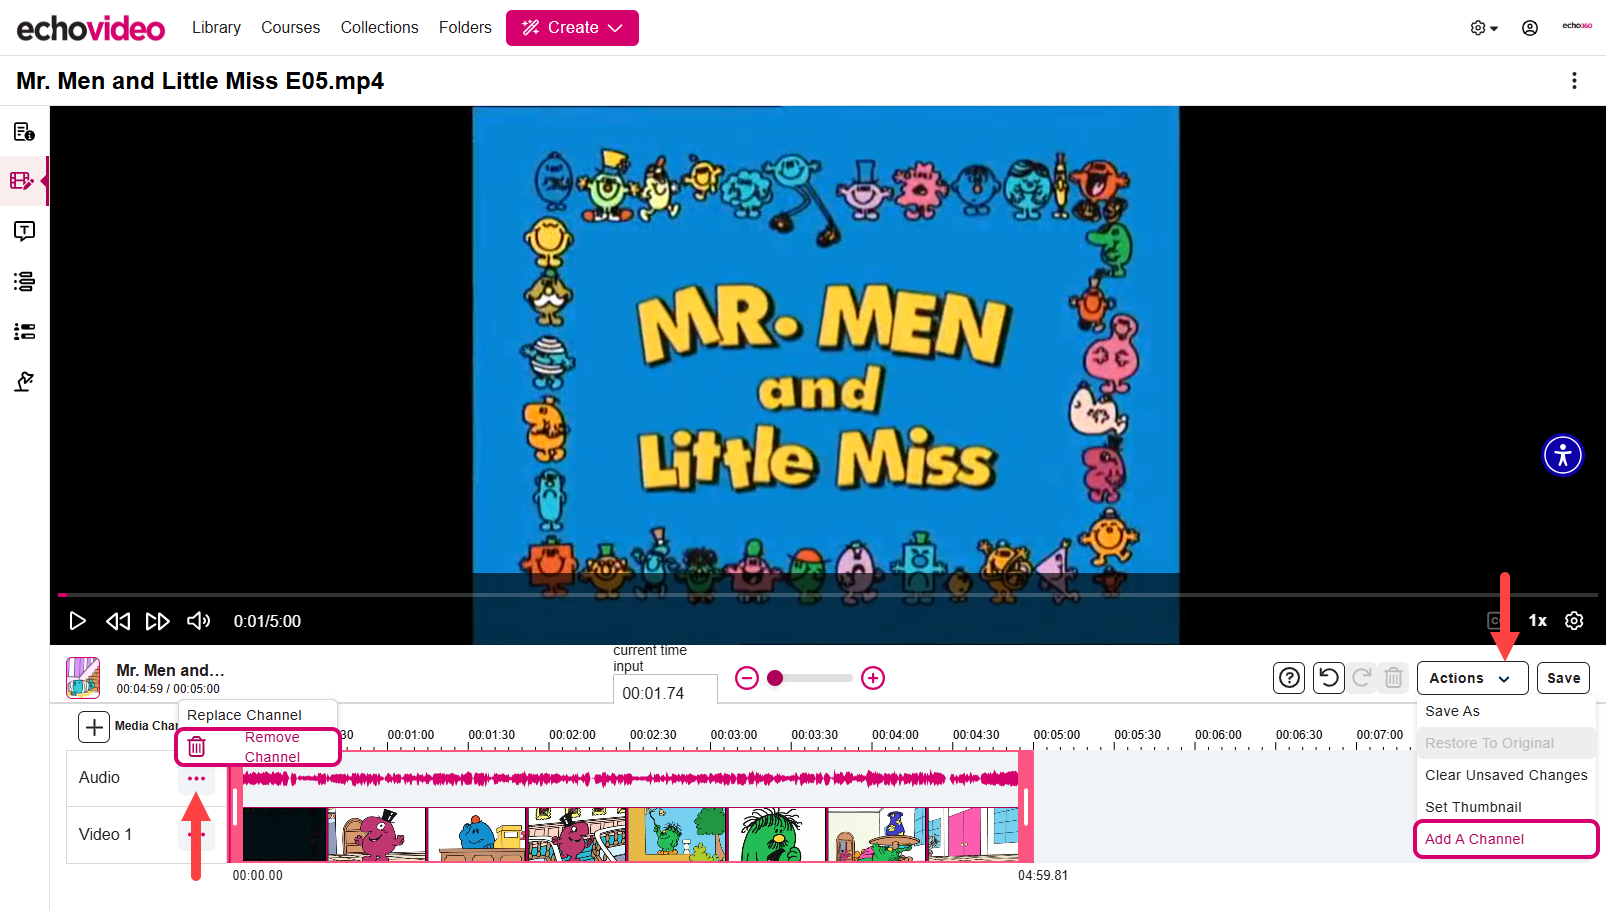
Task: Open the Audio channel three-dot menu
Action: point(196,778)
